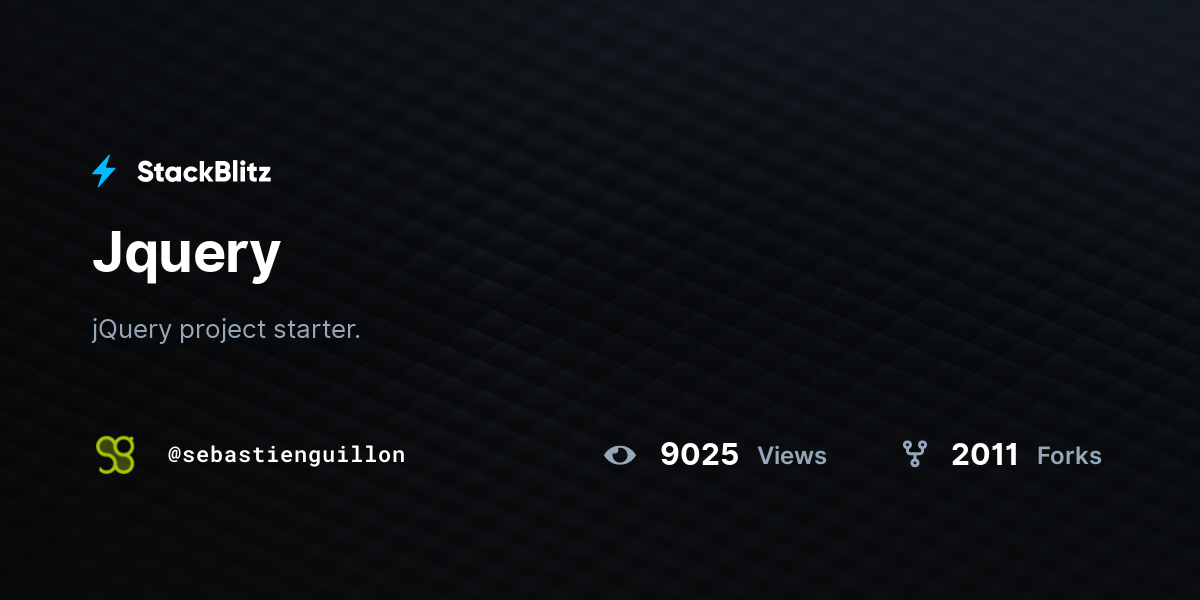
Task: Click the StackBlitz wordmark text
Action: (x=204, y=172)
